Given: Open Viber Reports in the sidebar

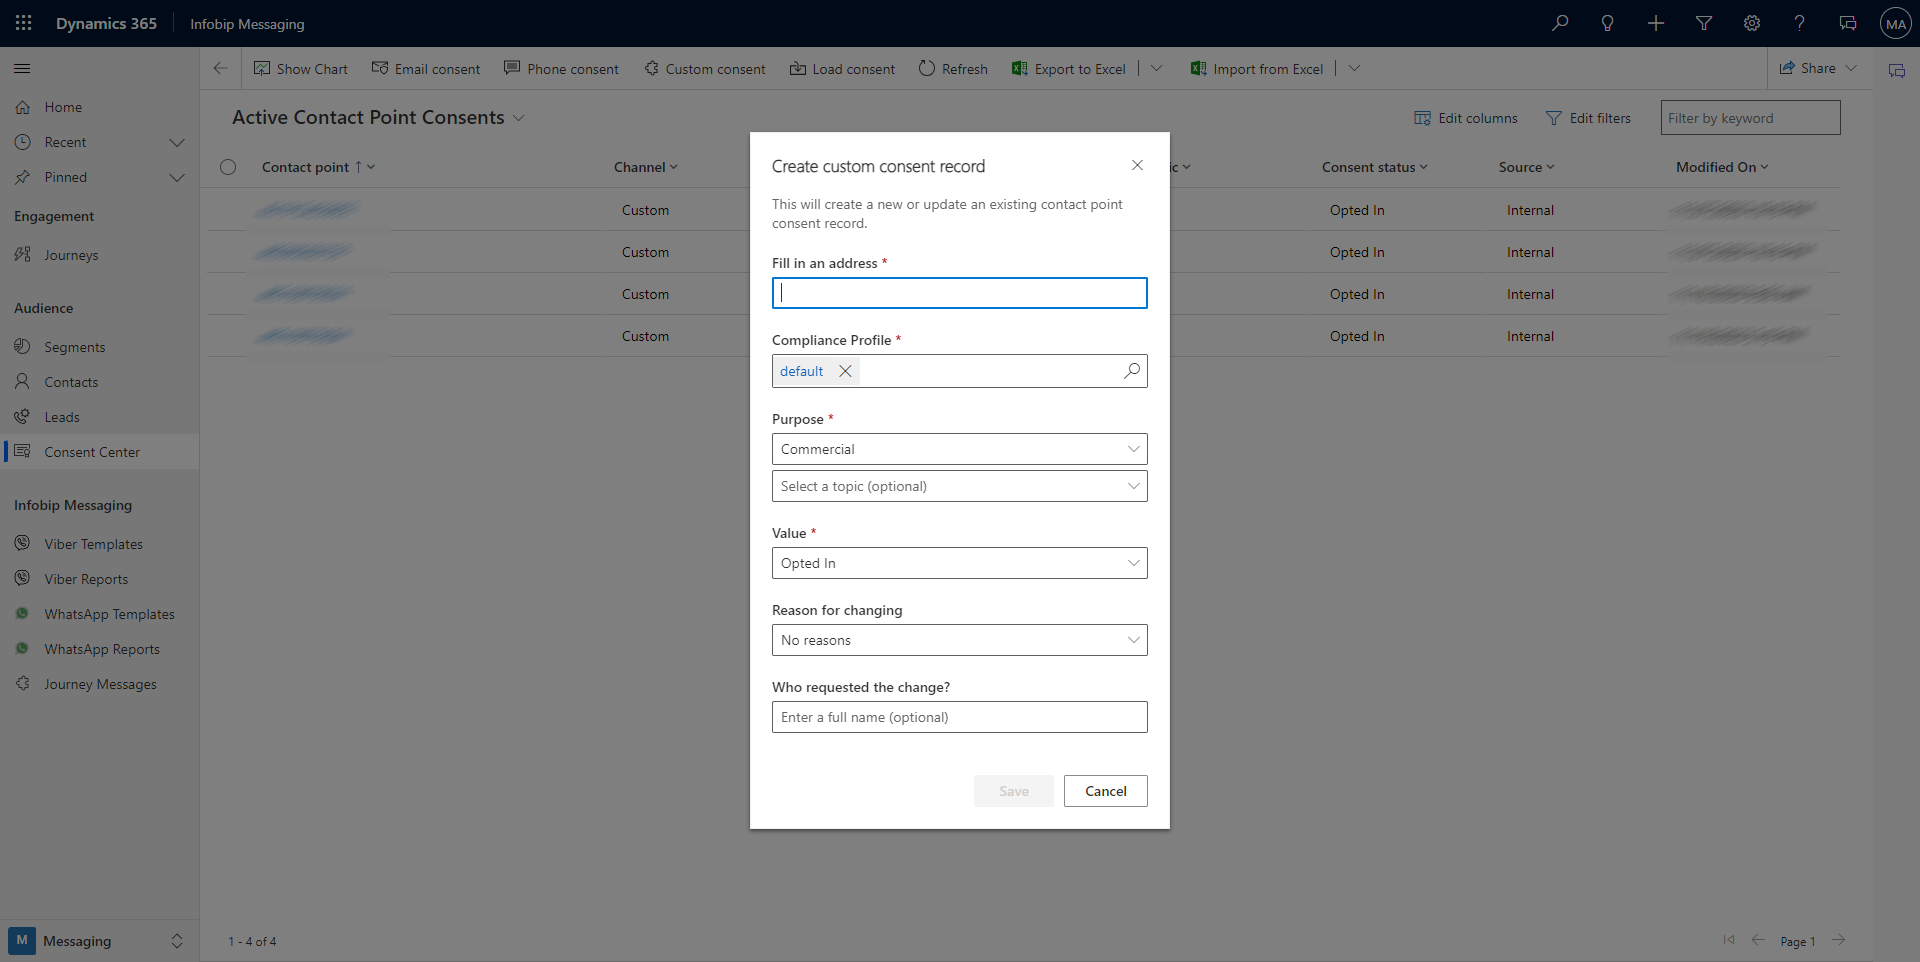Looking at the screenshot, I should (x=99, y=579).
